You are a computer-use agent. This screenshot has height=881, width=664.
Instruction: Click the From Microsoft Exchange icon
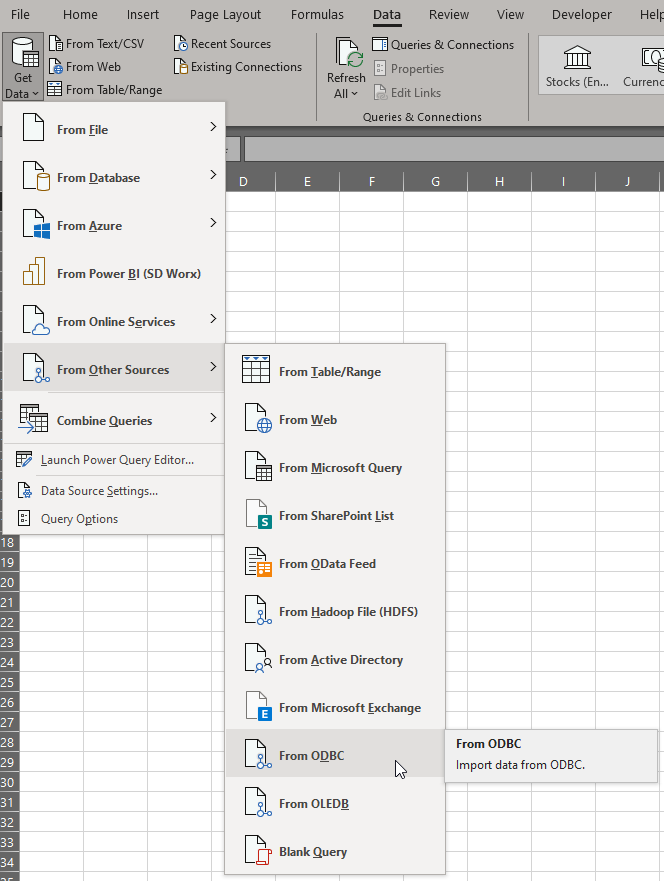click(x=258, y=706)
